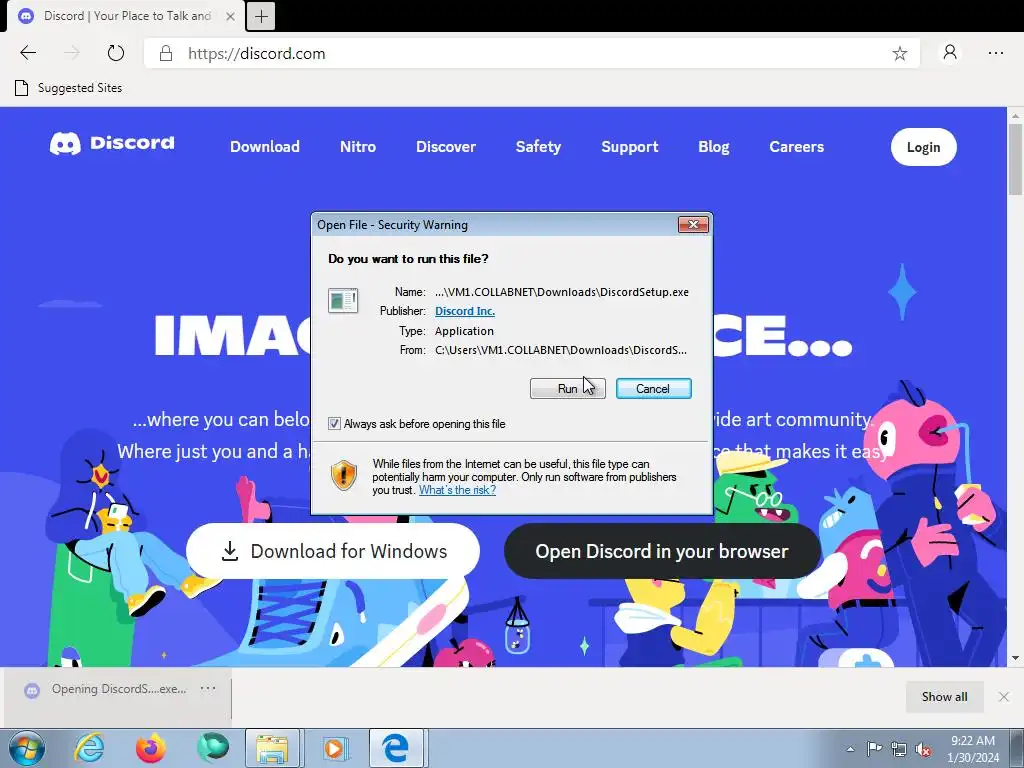Open the Discord Inc. publisher link

tap(464, 311)
